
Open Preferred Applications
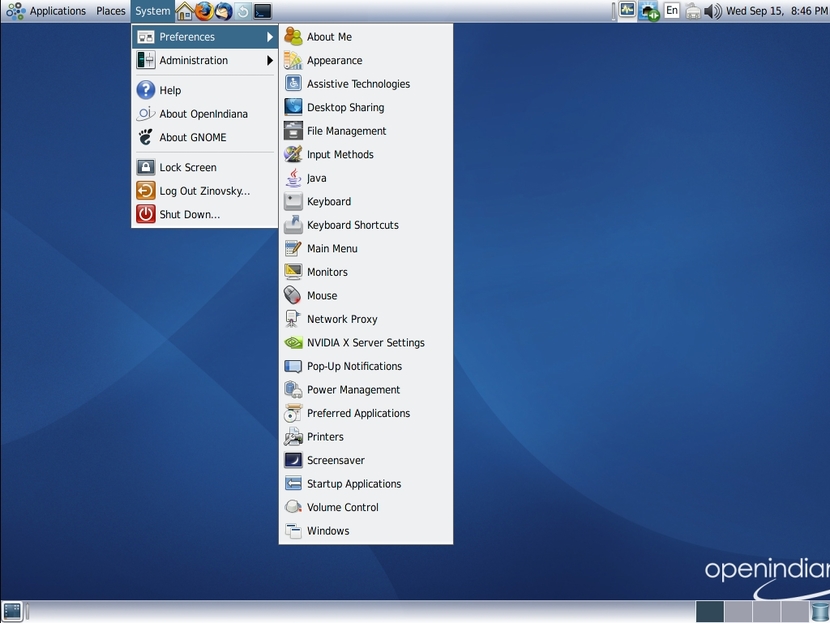[366, 413]
